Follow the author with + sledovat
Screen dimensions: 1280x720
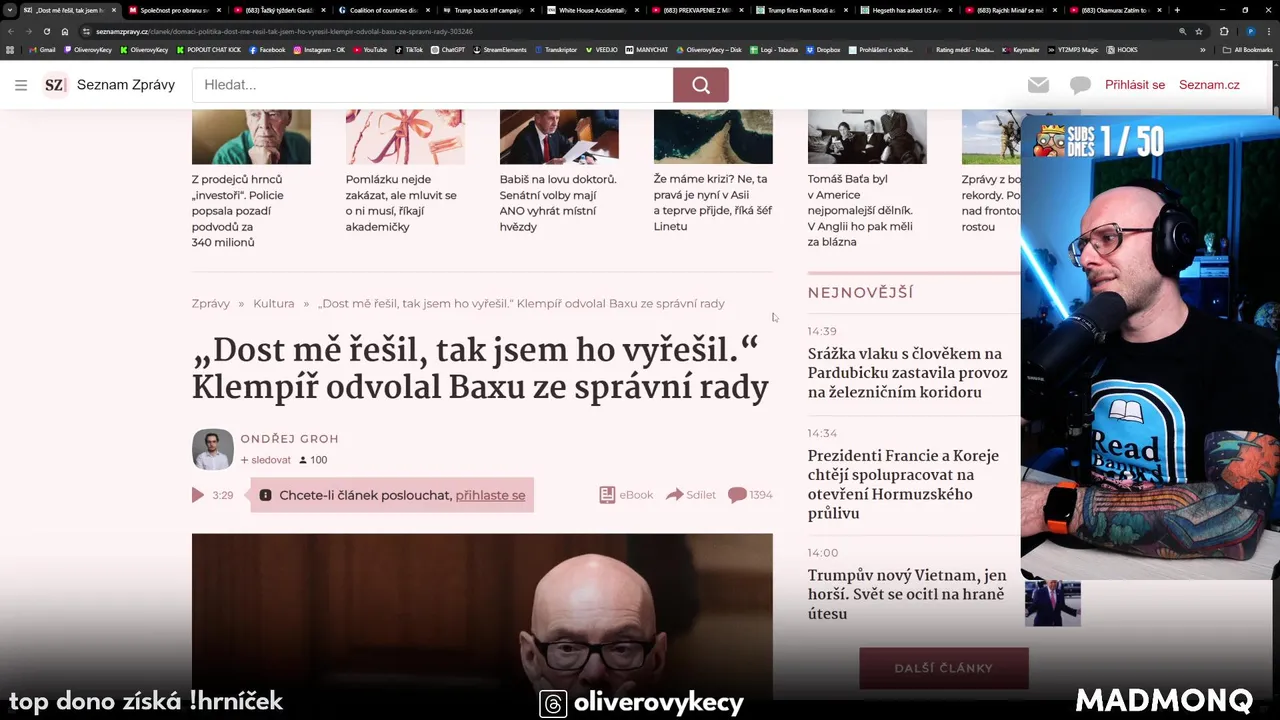click(266, 460)
